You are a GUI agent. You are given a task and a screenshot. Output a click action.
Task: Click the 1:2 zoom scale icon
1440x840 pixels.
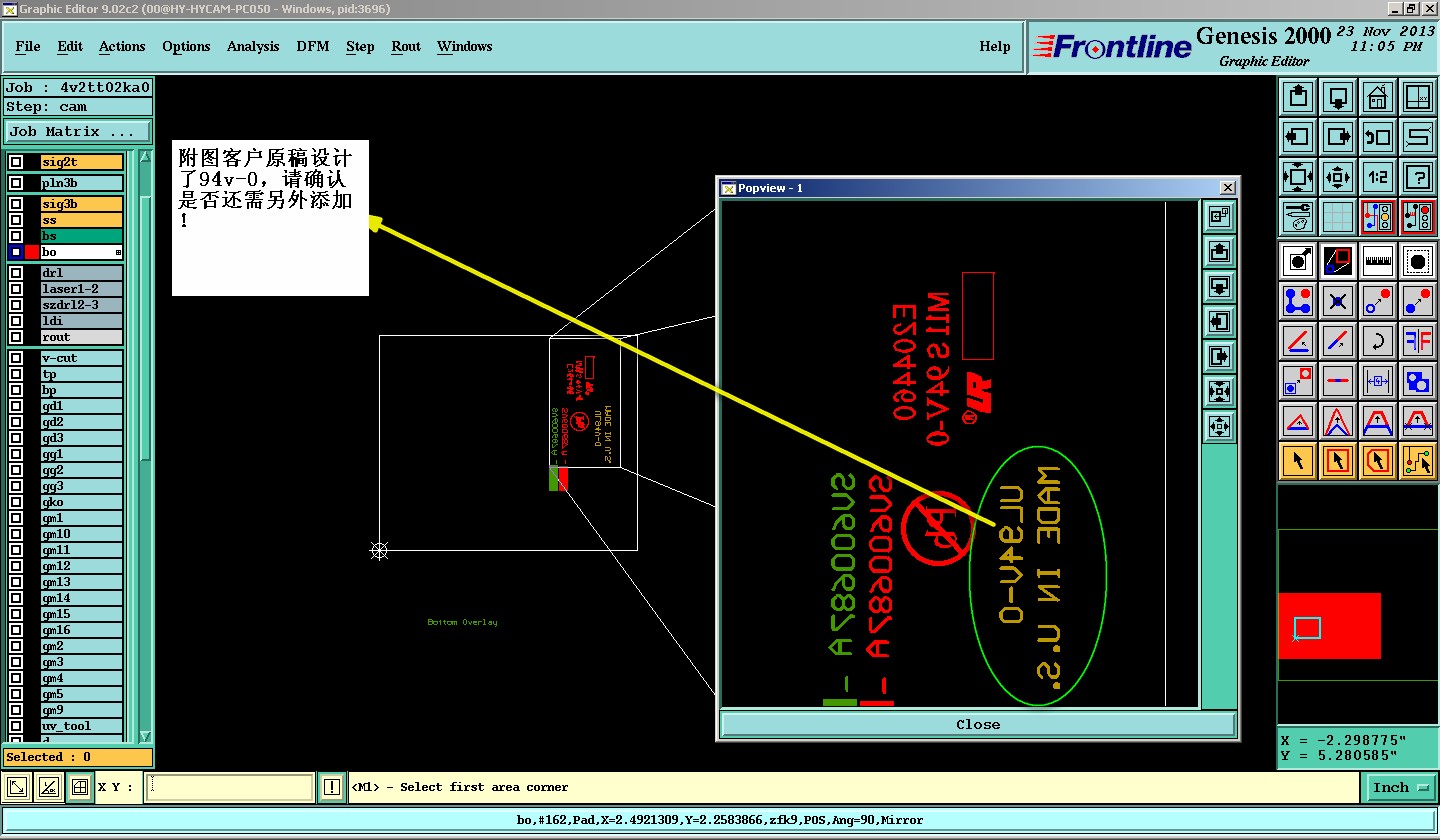(x=1378, y=177)
